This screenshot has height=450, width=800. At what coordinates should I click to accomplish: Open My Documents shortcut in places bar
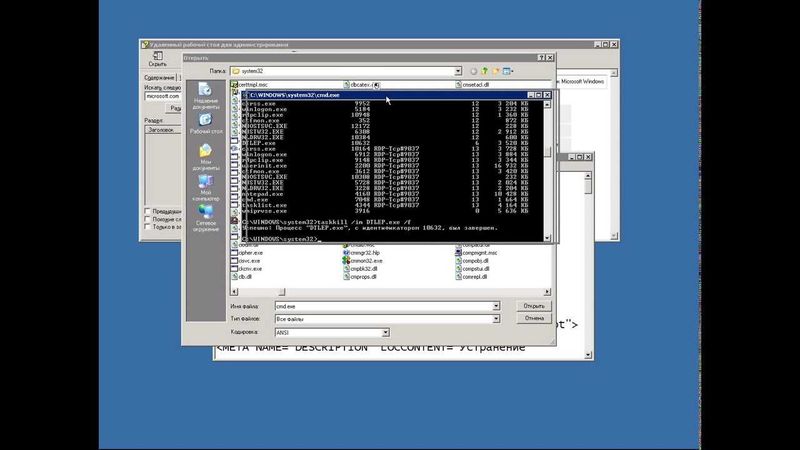[x=206, y=157]
